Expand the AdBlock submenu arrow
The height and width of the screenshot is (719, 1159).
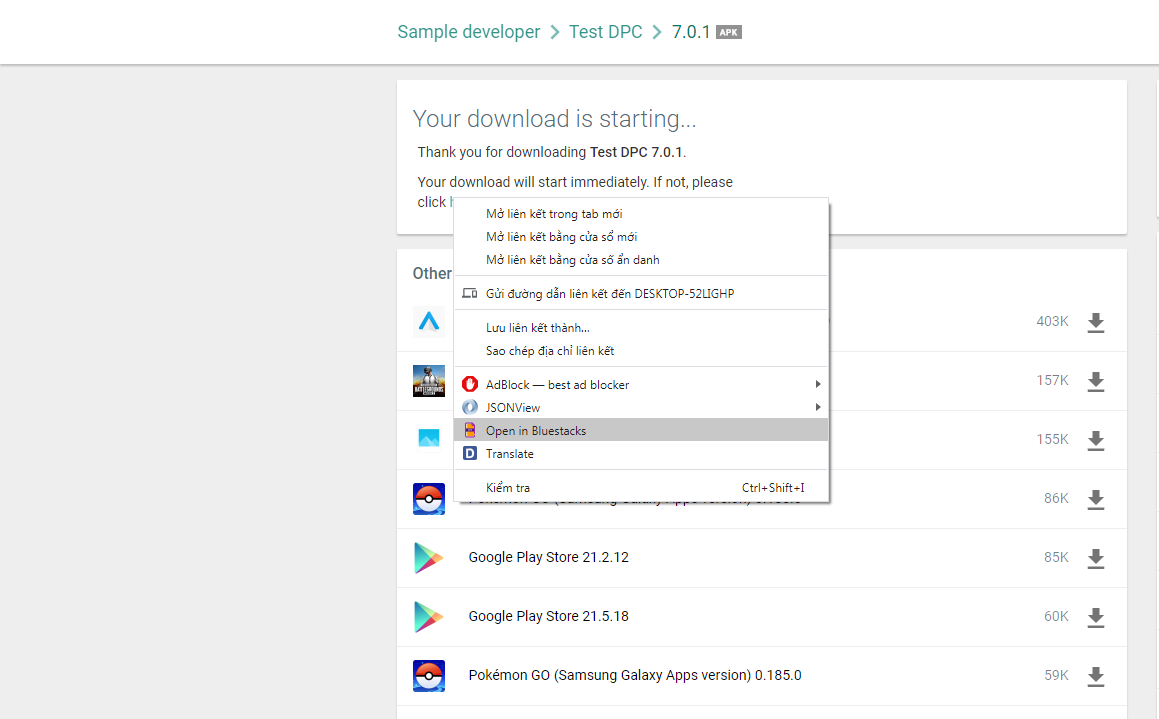tap(818, 384)
